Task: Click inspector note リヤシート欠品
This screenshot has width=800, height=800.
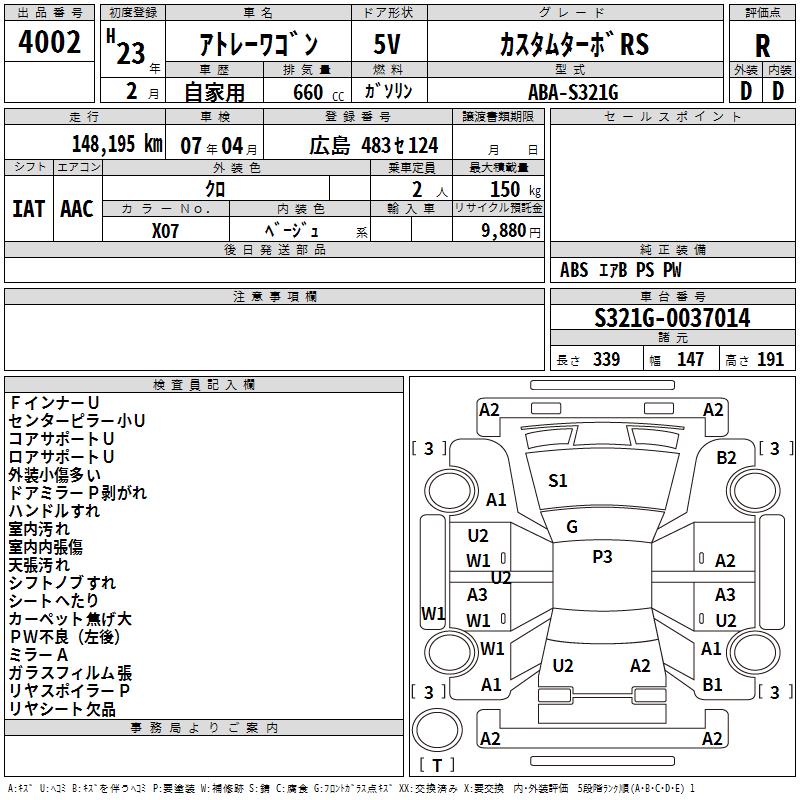Action: 62,709
